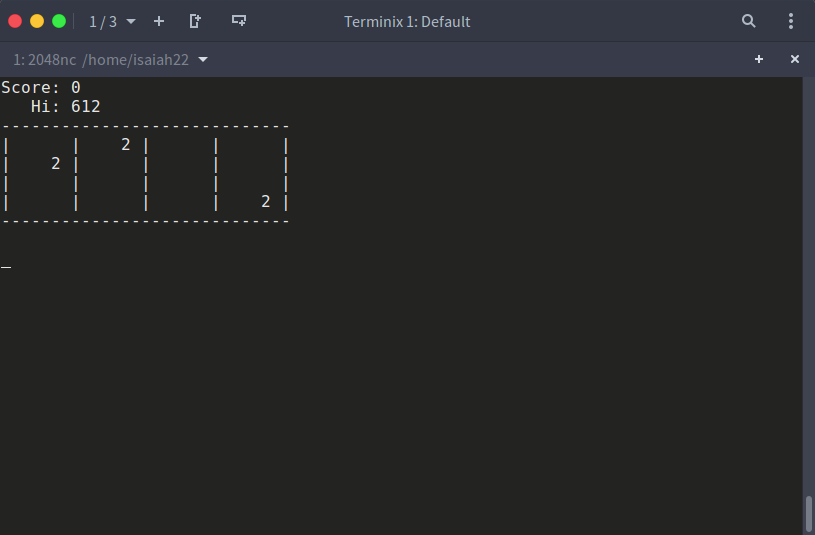Maximize terminal pane with plus icon

[x=759, y=59]
